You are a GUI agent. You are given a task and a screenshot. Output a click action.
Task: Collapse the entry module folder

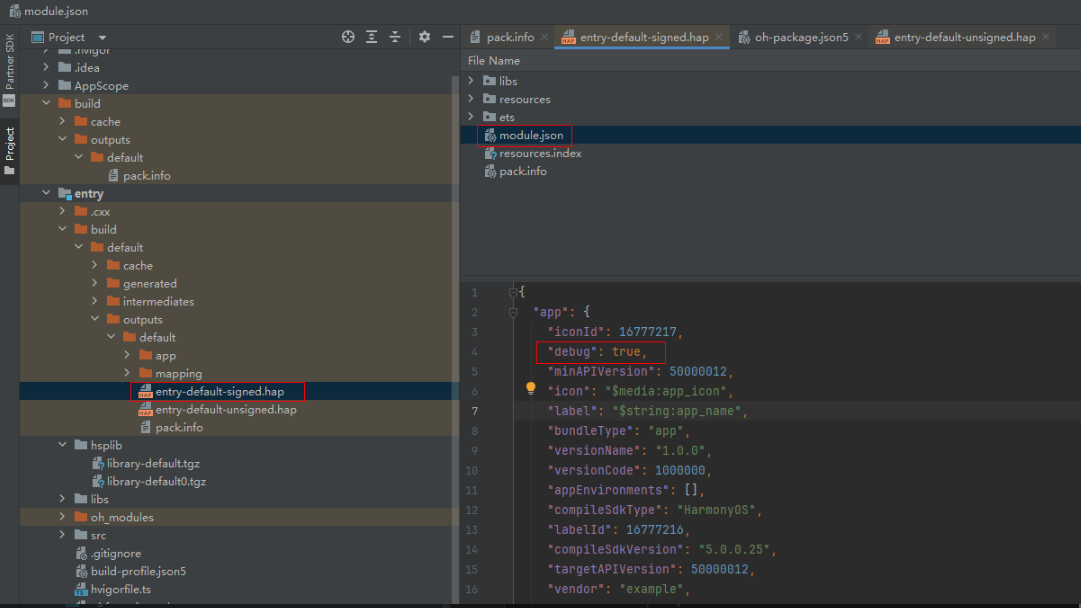[47, 194]
